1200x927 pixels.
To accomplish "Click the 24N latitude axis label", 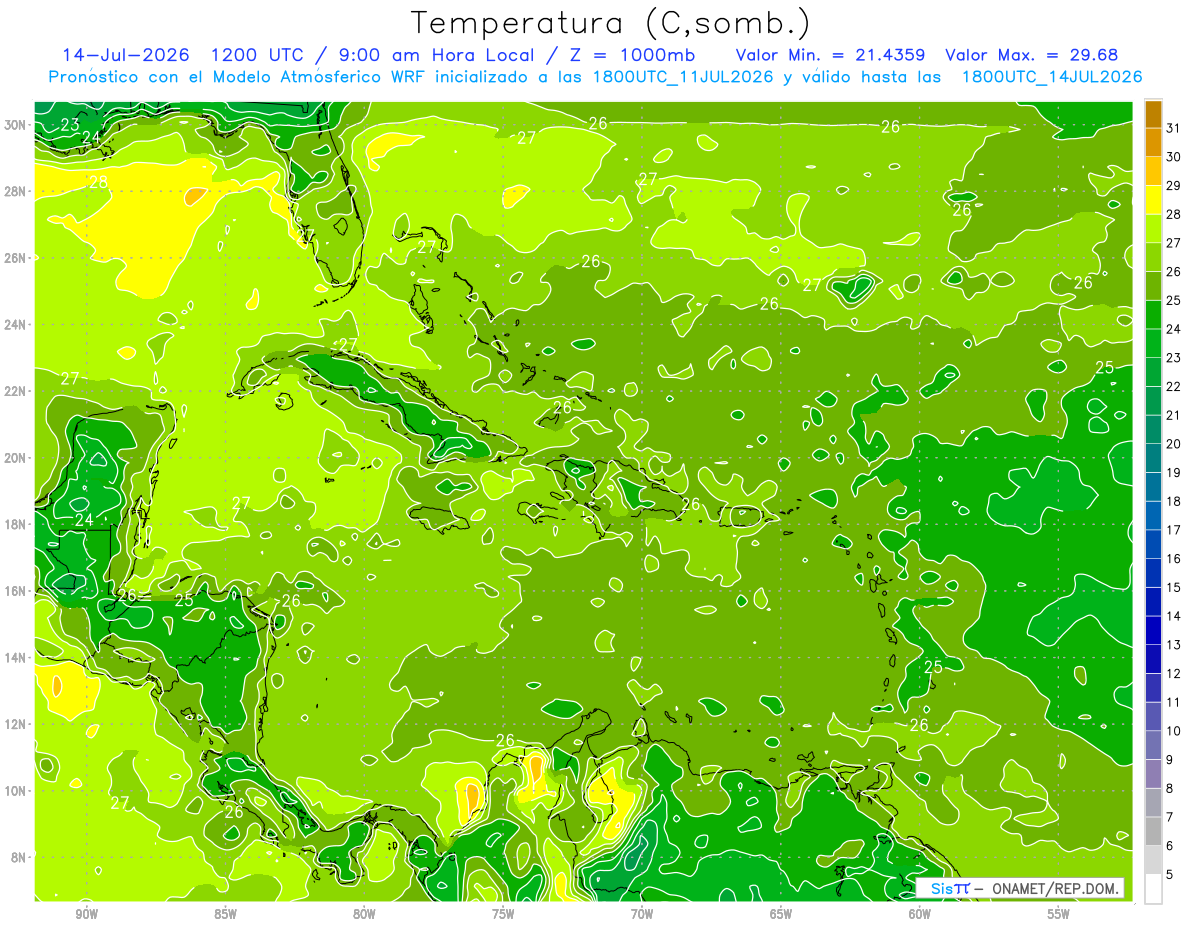I will (16, 324).
